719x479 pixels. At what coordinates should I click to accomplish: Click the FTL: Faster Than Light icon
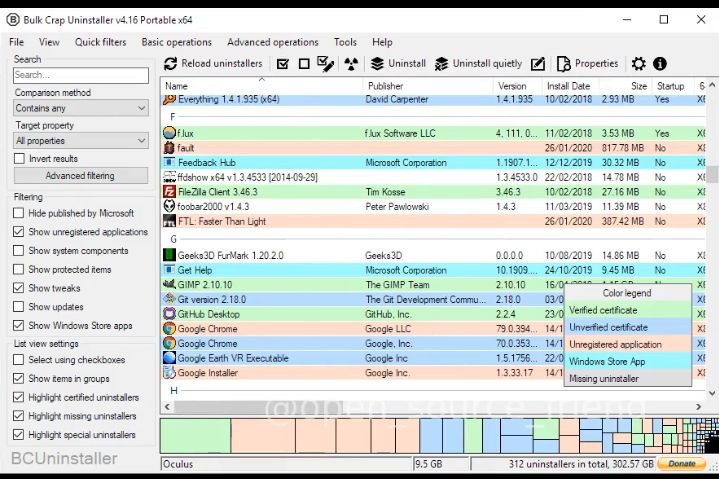tap(169, 221)
